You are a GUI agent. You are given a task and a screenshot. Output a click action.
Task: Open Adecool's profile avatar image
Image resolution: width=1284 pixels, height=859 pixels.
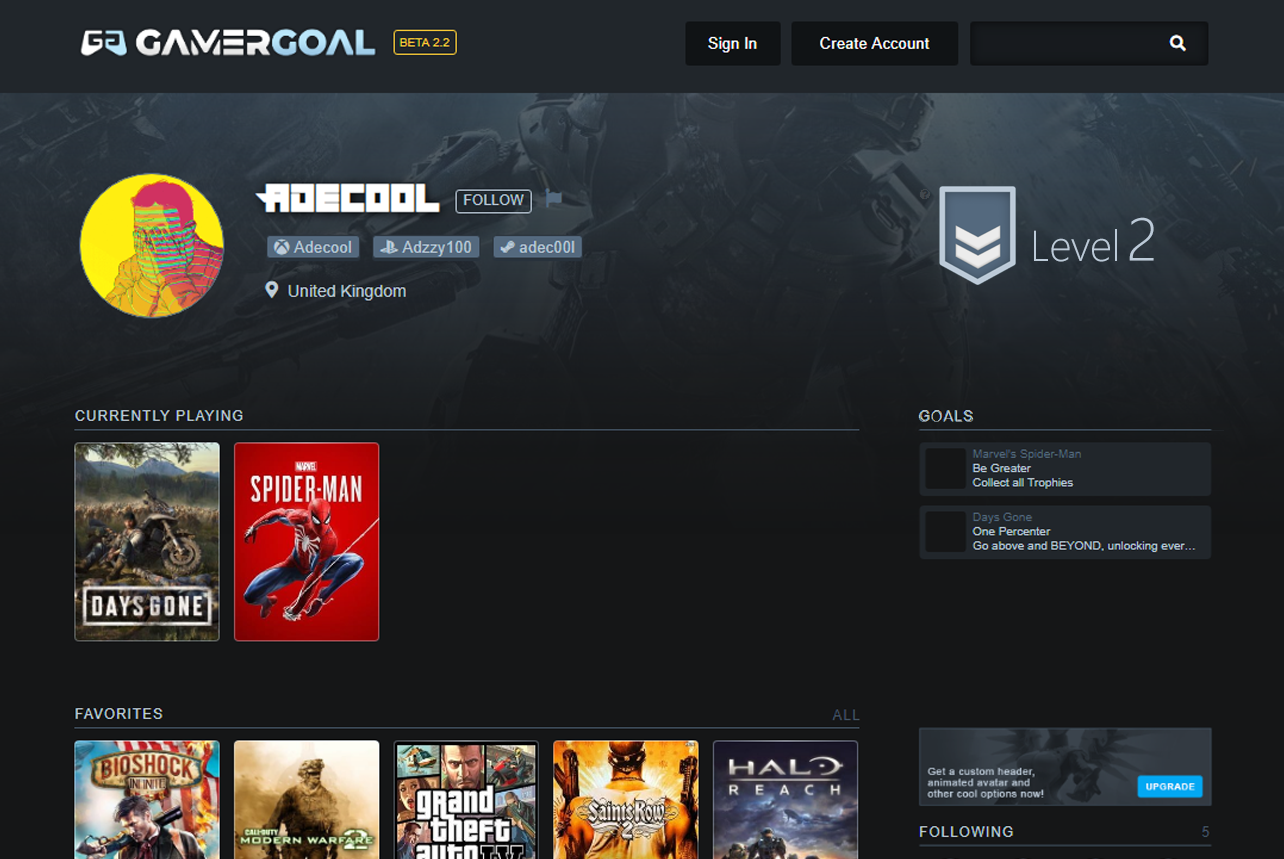point(152,245)
